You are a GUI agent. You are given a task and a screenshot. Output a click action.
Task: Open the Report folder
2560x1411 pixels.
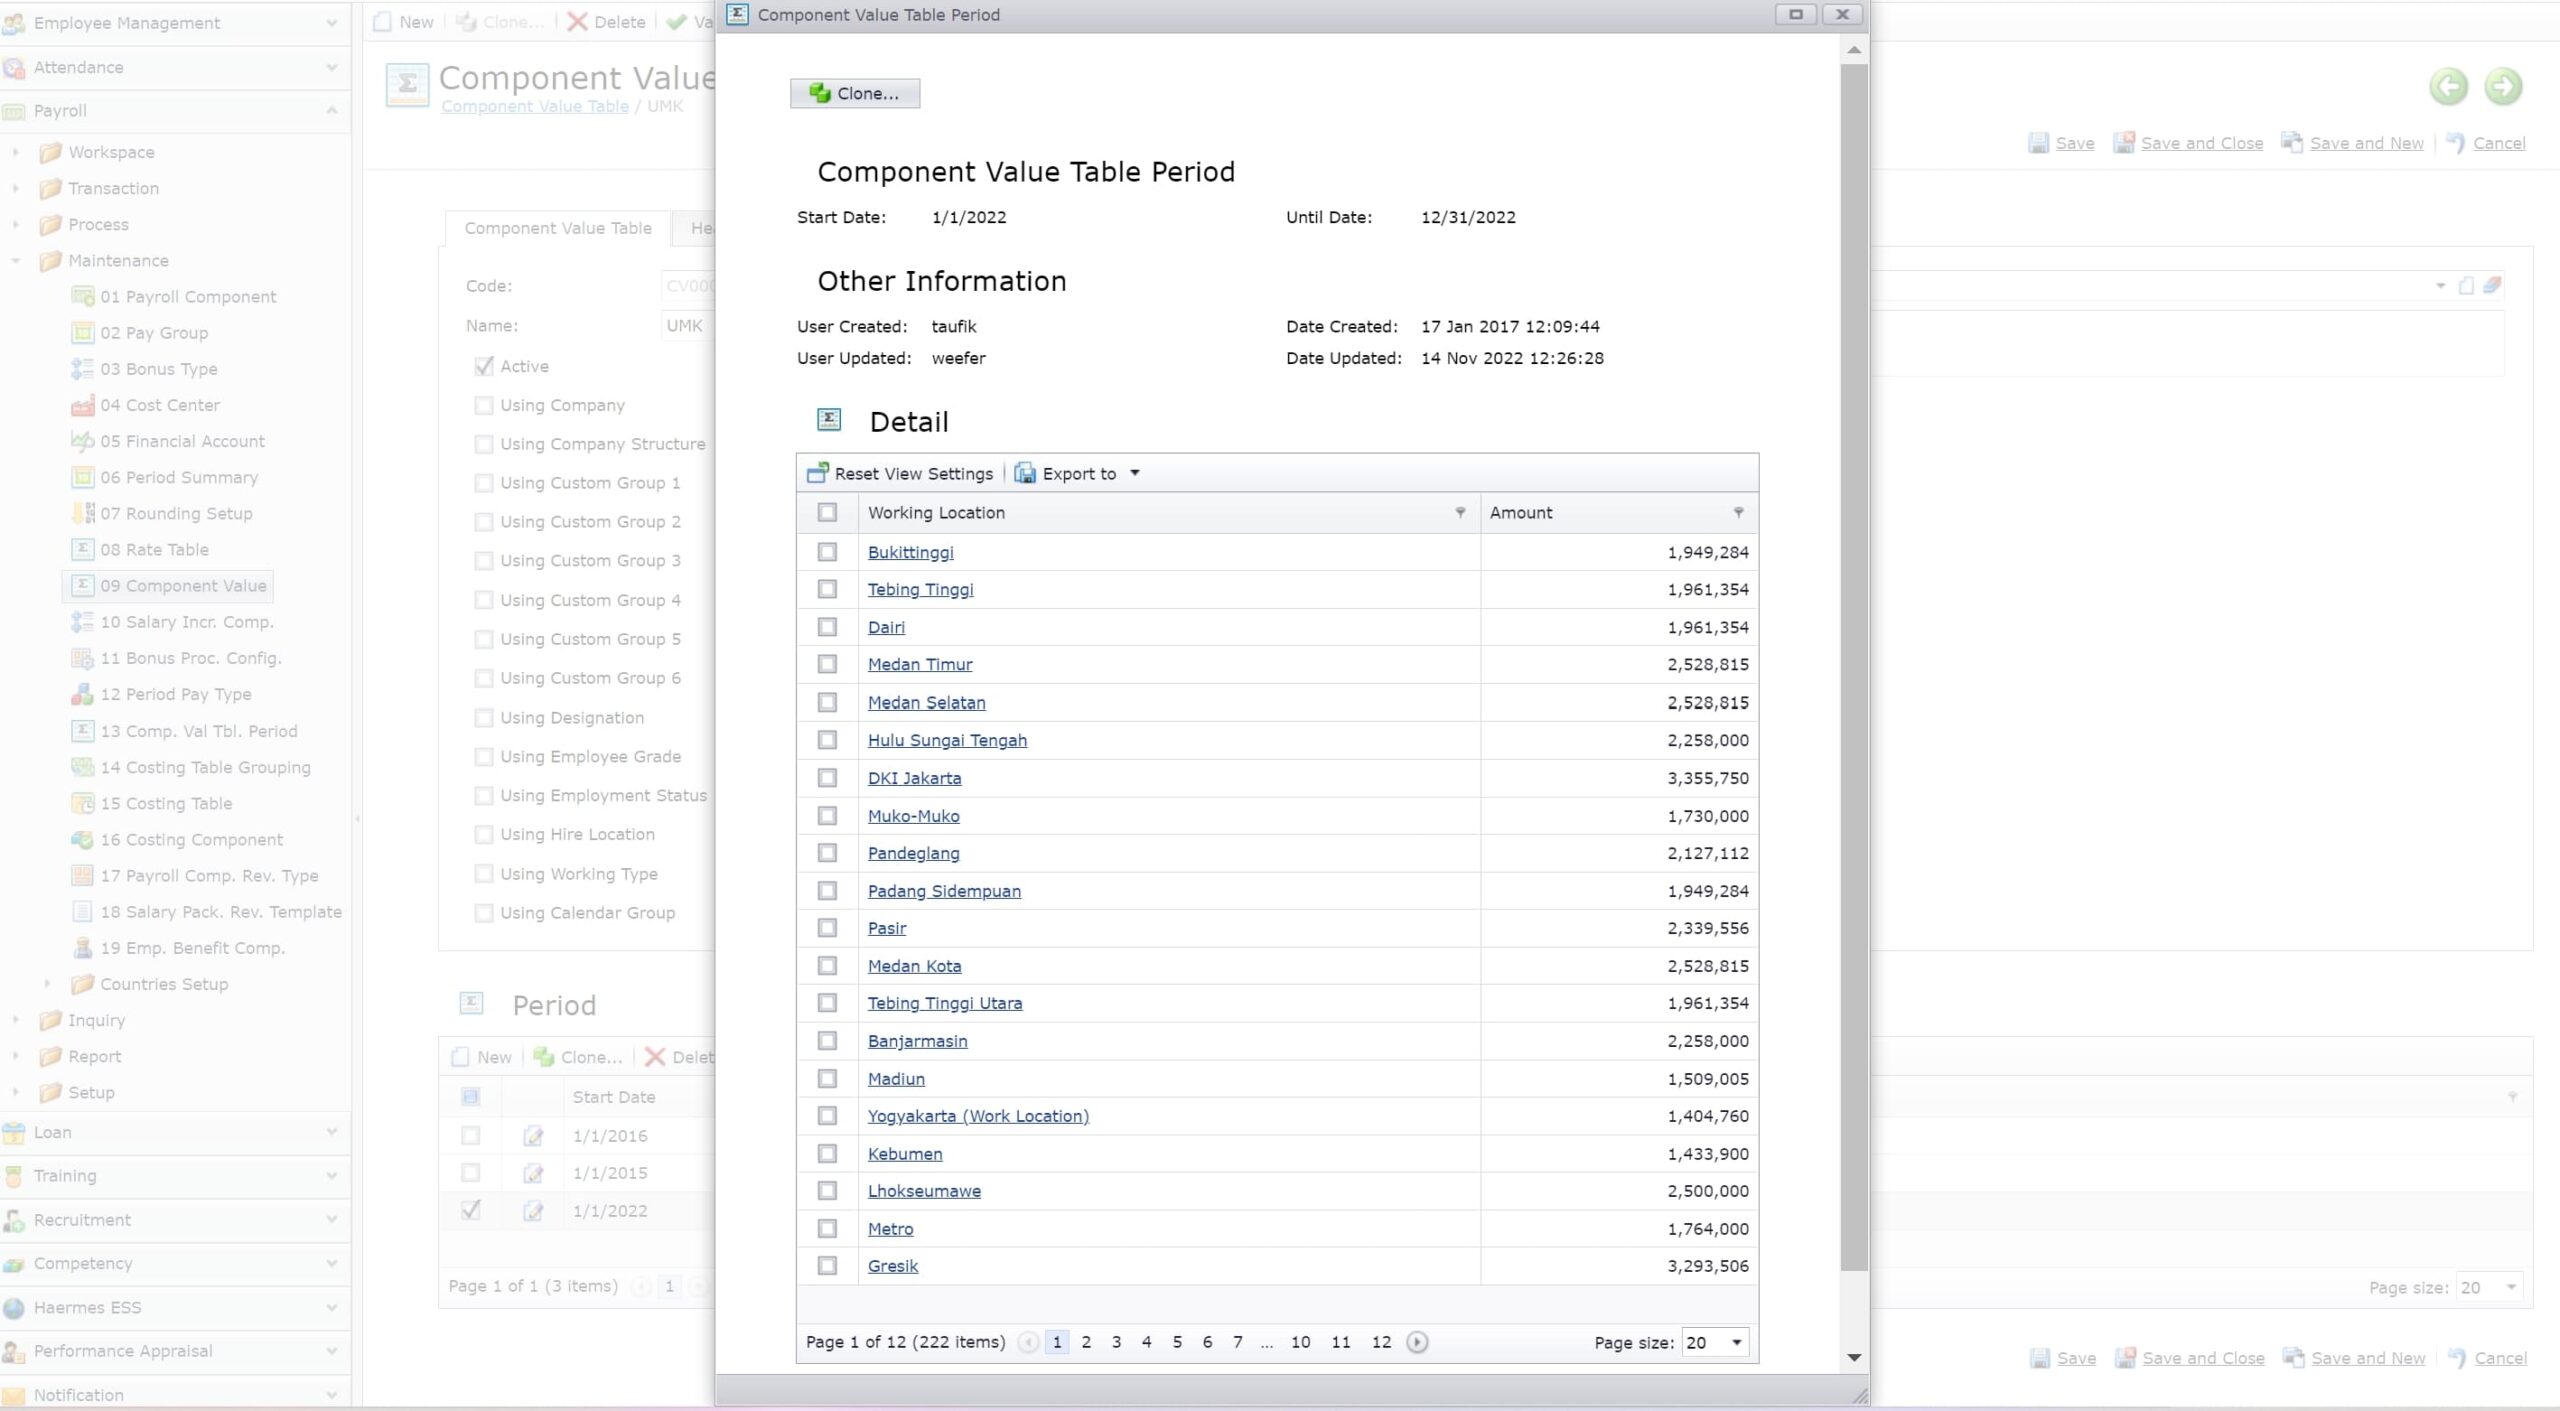(x=94, y=1056)
